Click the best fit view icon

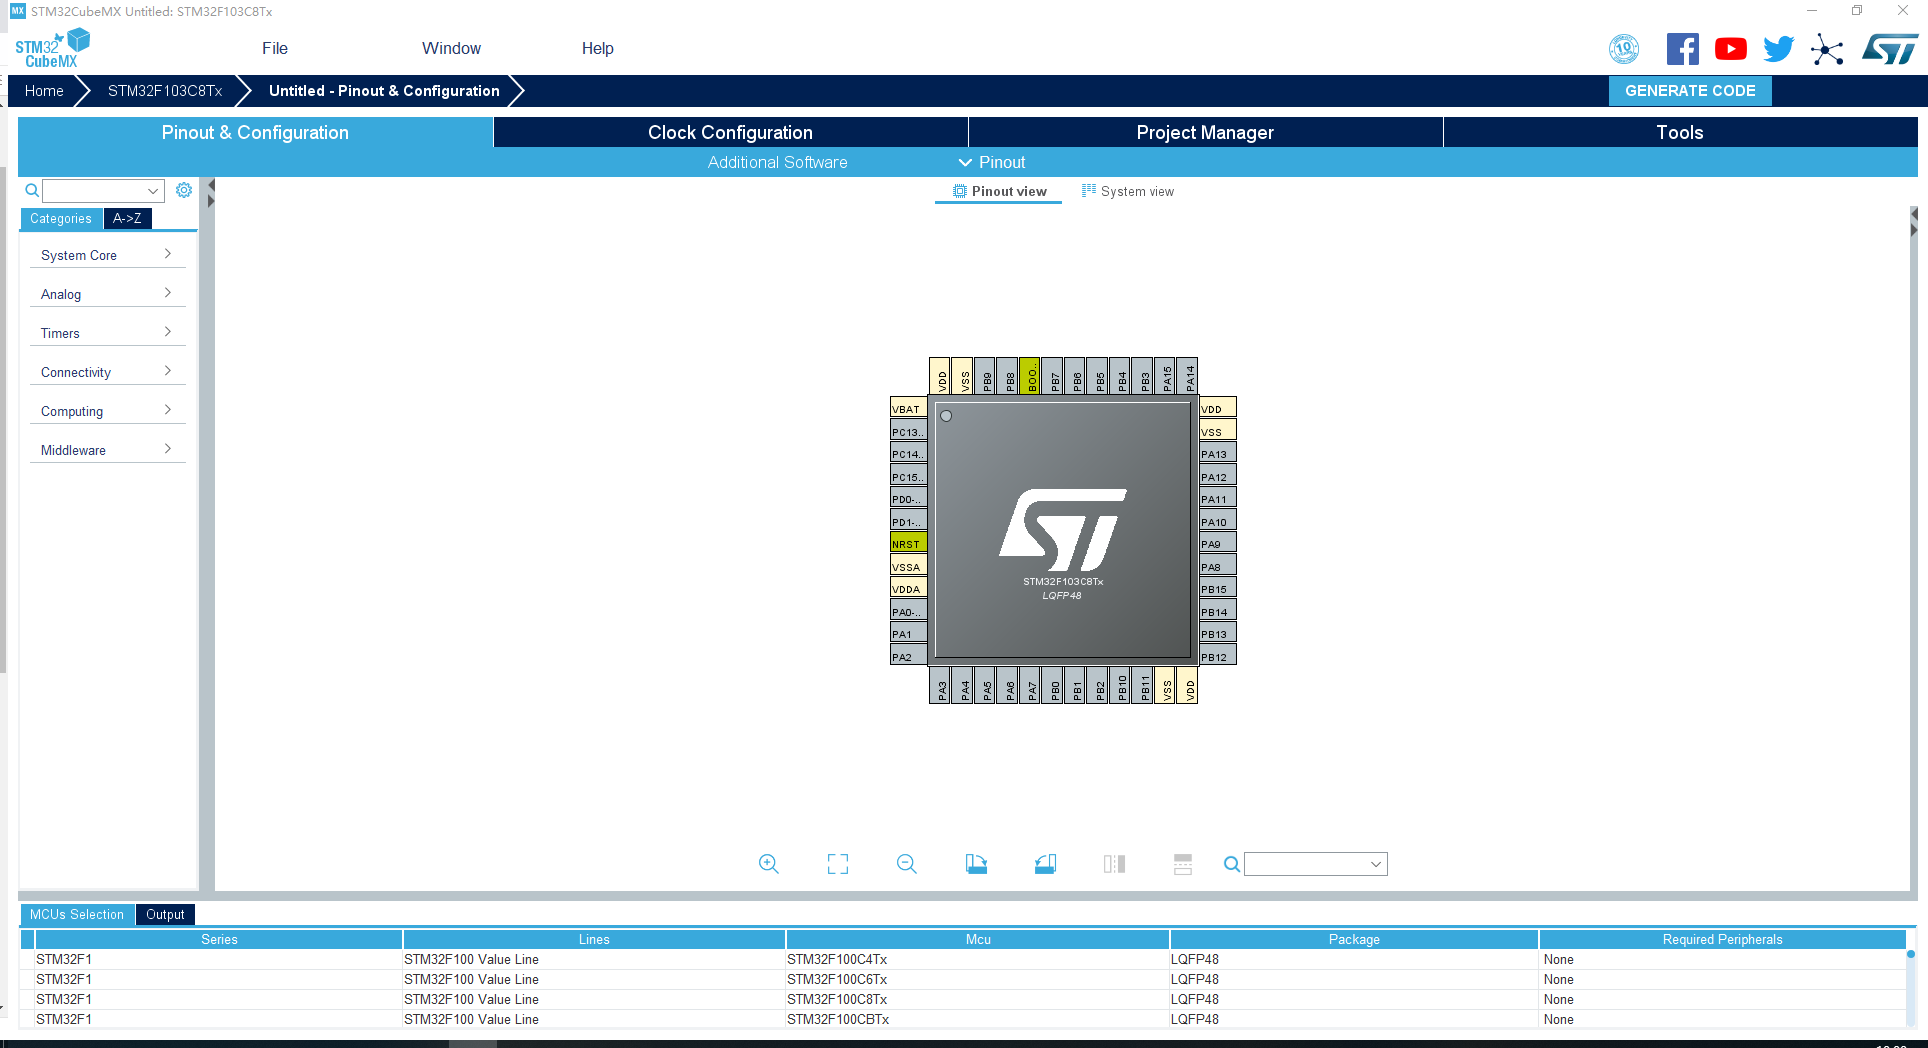838,863
